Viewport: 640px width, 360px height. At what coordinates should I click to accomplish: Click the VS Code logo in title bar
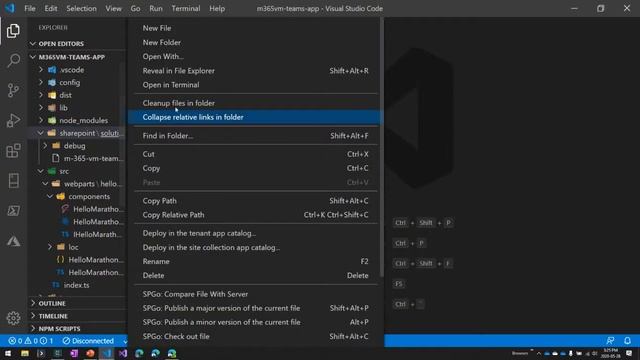point(10,8)
